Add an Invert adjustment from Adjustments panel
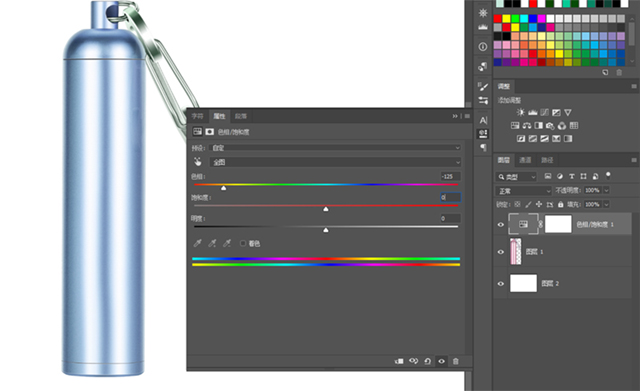 (521, 139)
